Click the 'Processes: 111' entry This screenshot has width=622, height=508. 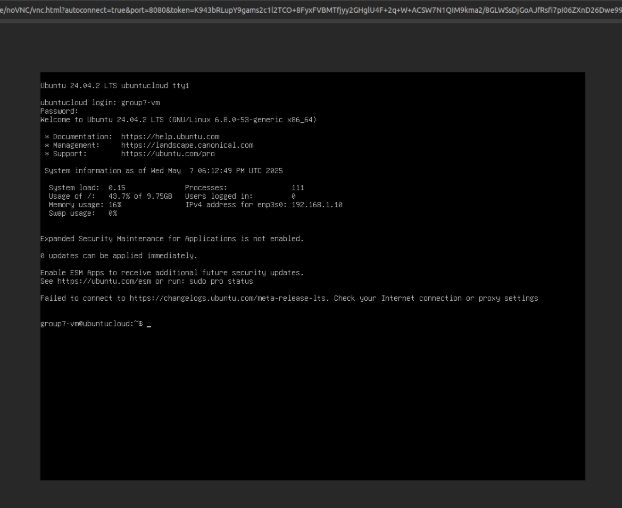coord(244,188)
